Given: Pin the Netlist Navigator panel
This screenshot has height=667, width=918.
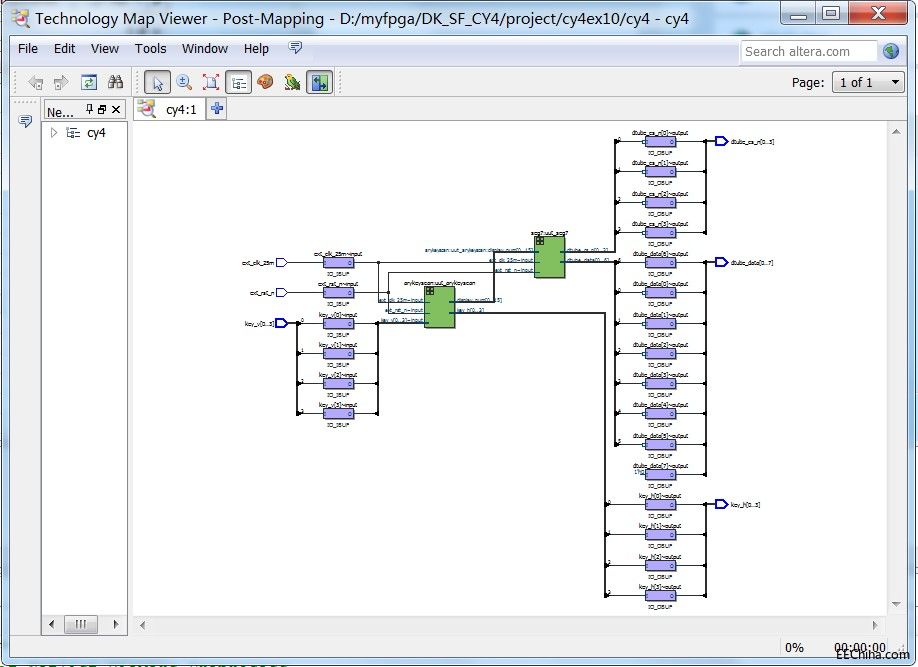Looking at the screenshot, I should 90,109.
